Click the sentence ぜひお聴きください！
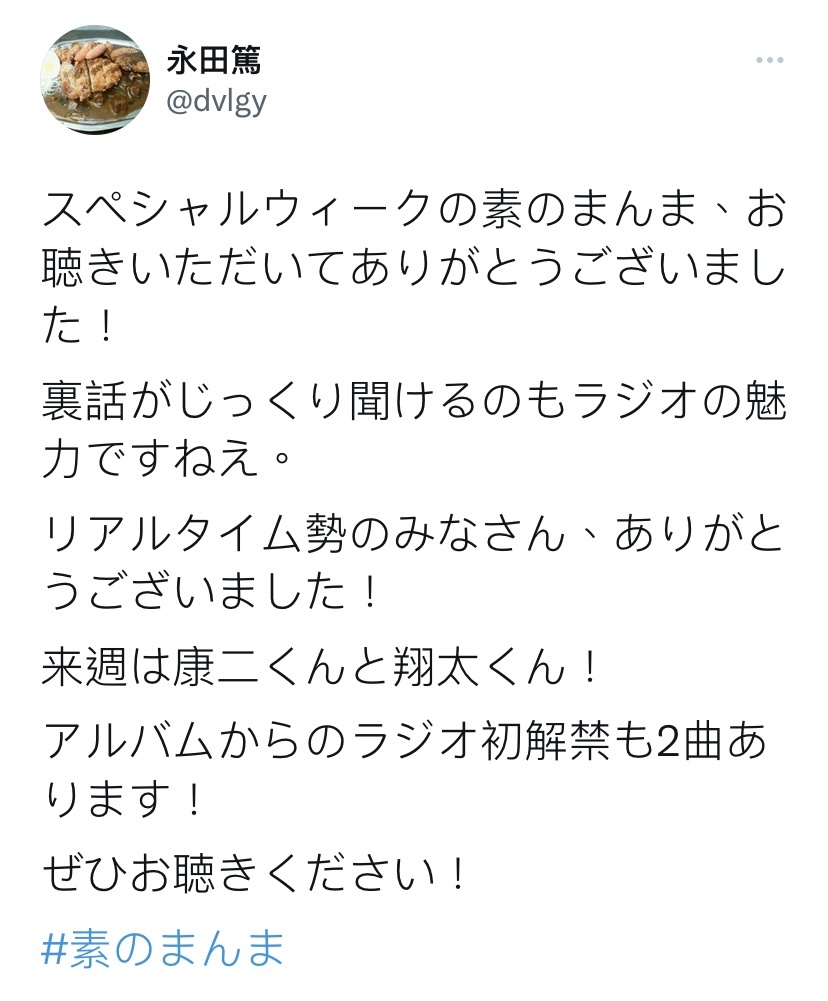 point(254,875)
